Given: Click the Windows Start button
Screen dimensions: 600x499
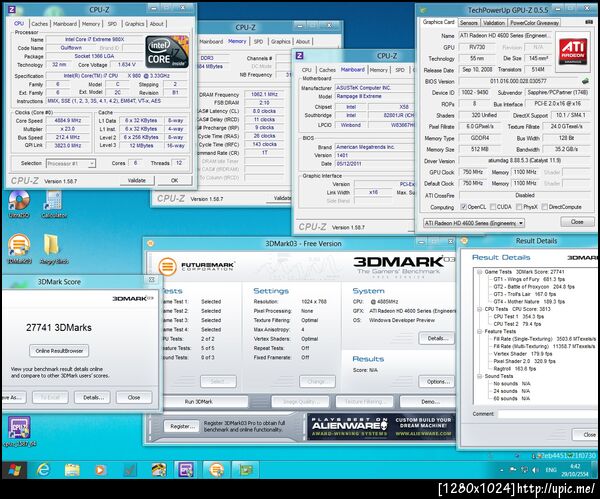Looking at the screenshot, I should [x=14, y=468].
